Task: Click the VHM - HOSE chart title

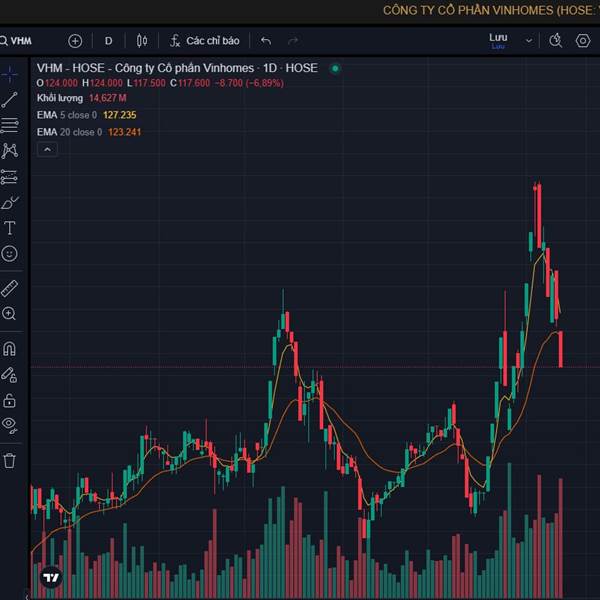Action: 177,68
